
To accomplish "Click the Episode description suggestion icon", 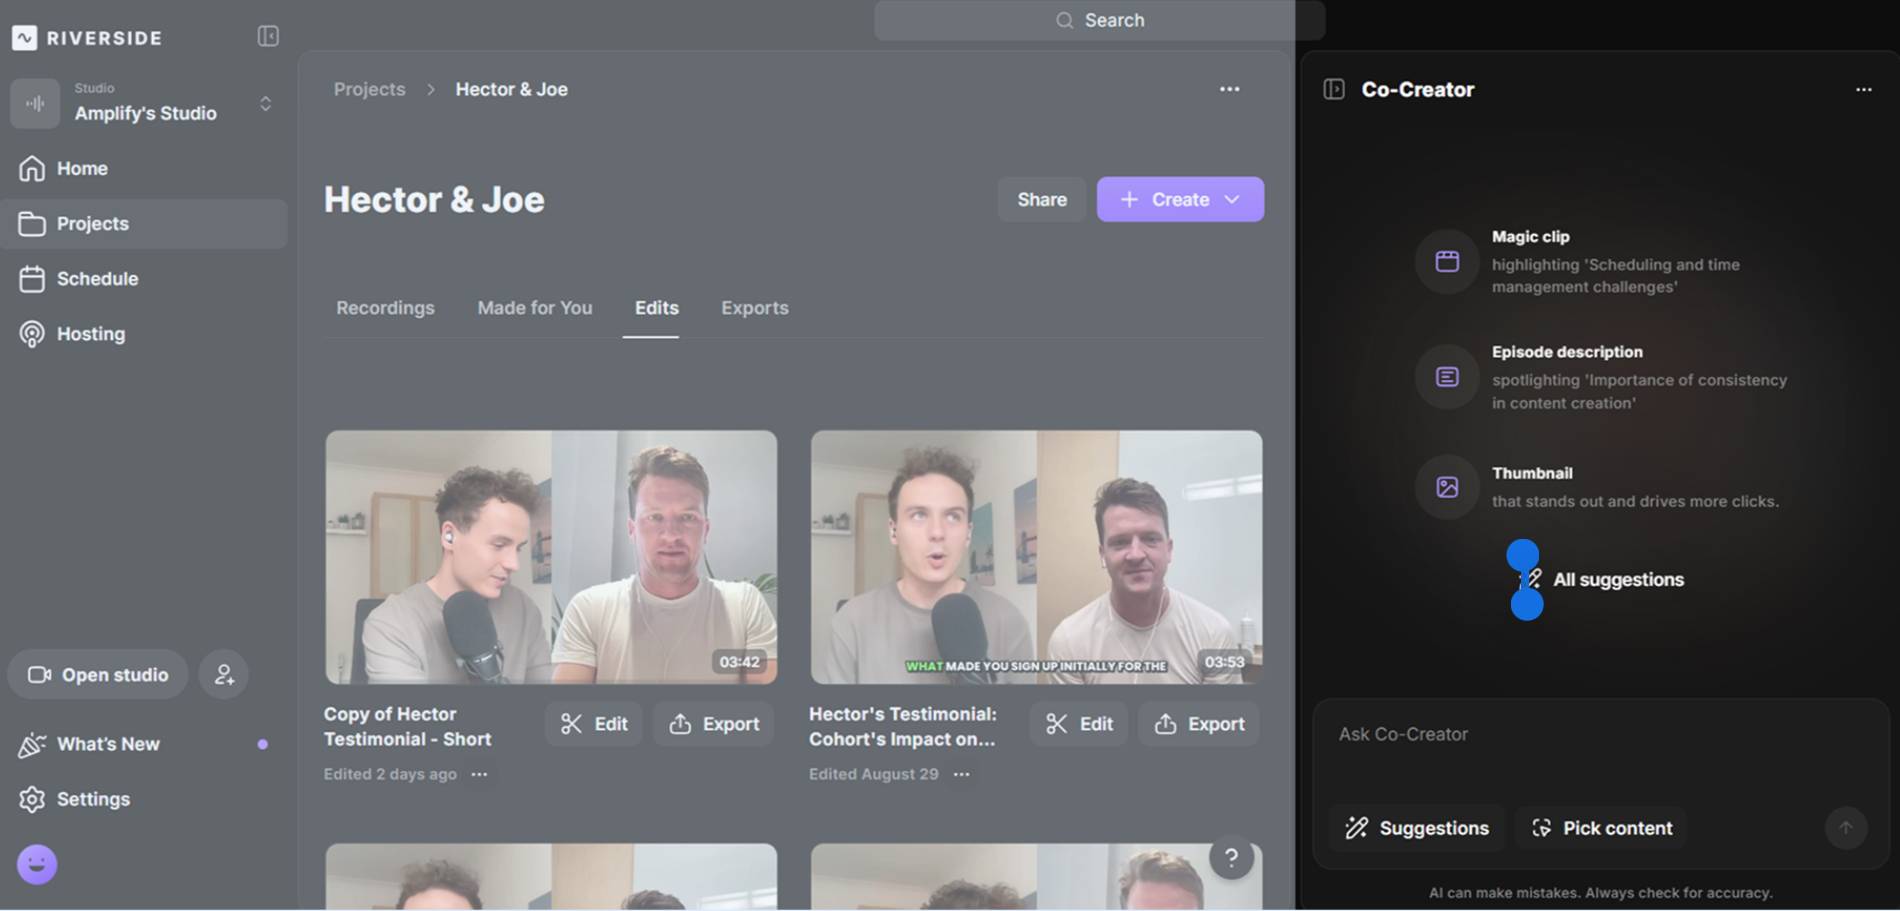I will click(1446, 377).
